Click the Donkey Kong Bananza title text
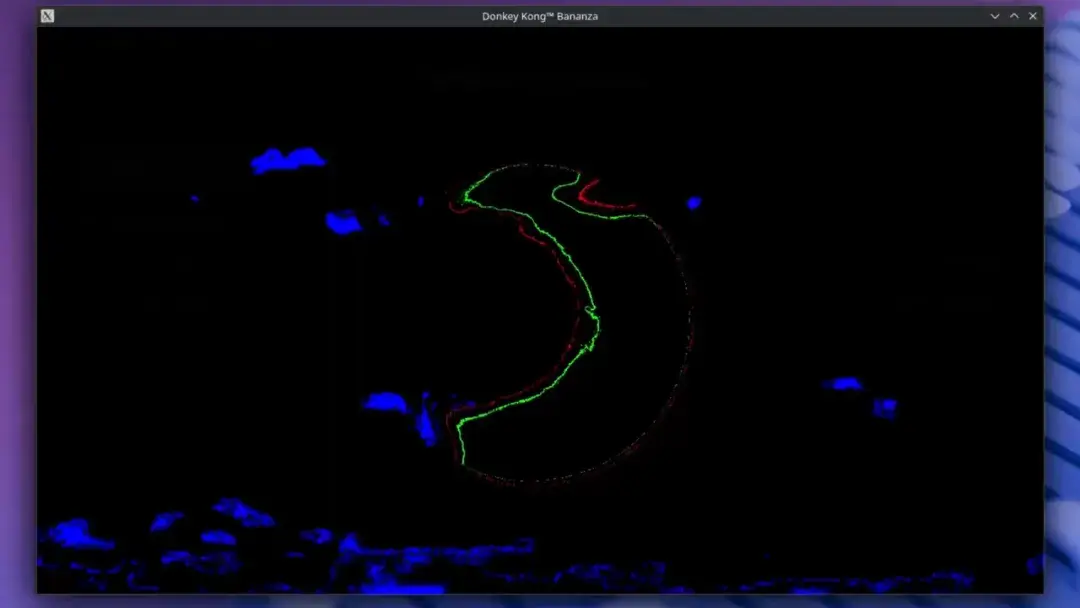 (540, 16)
